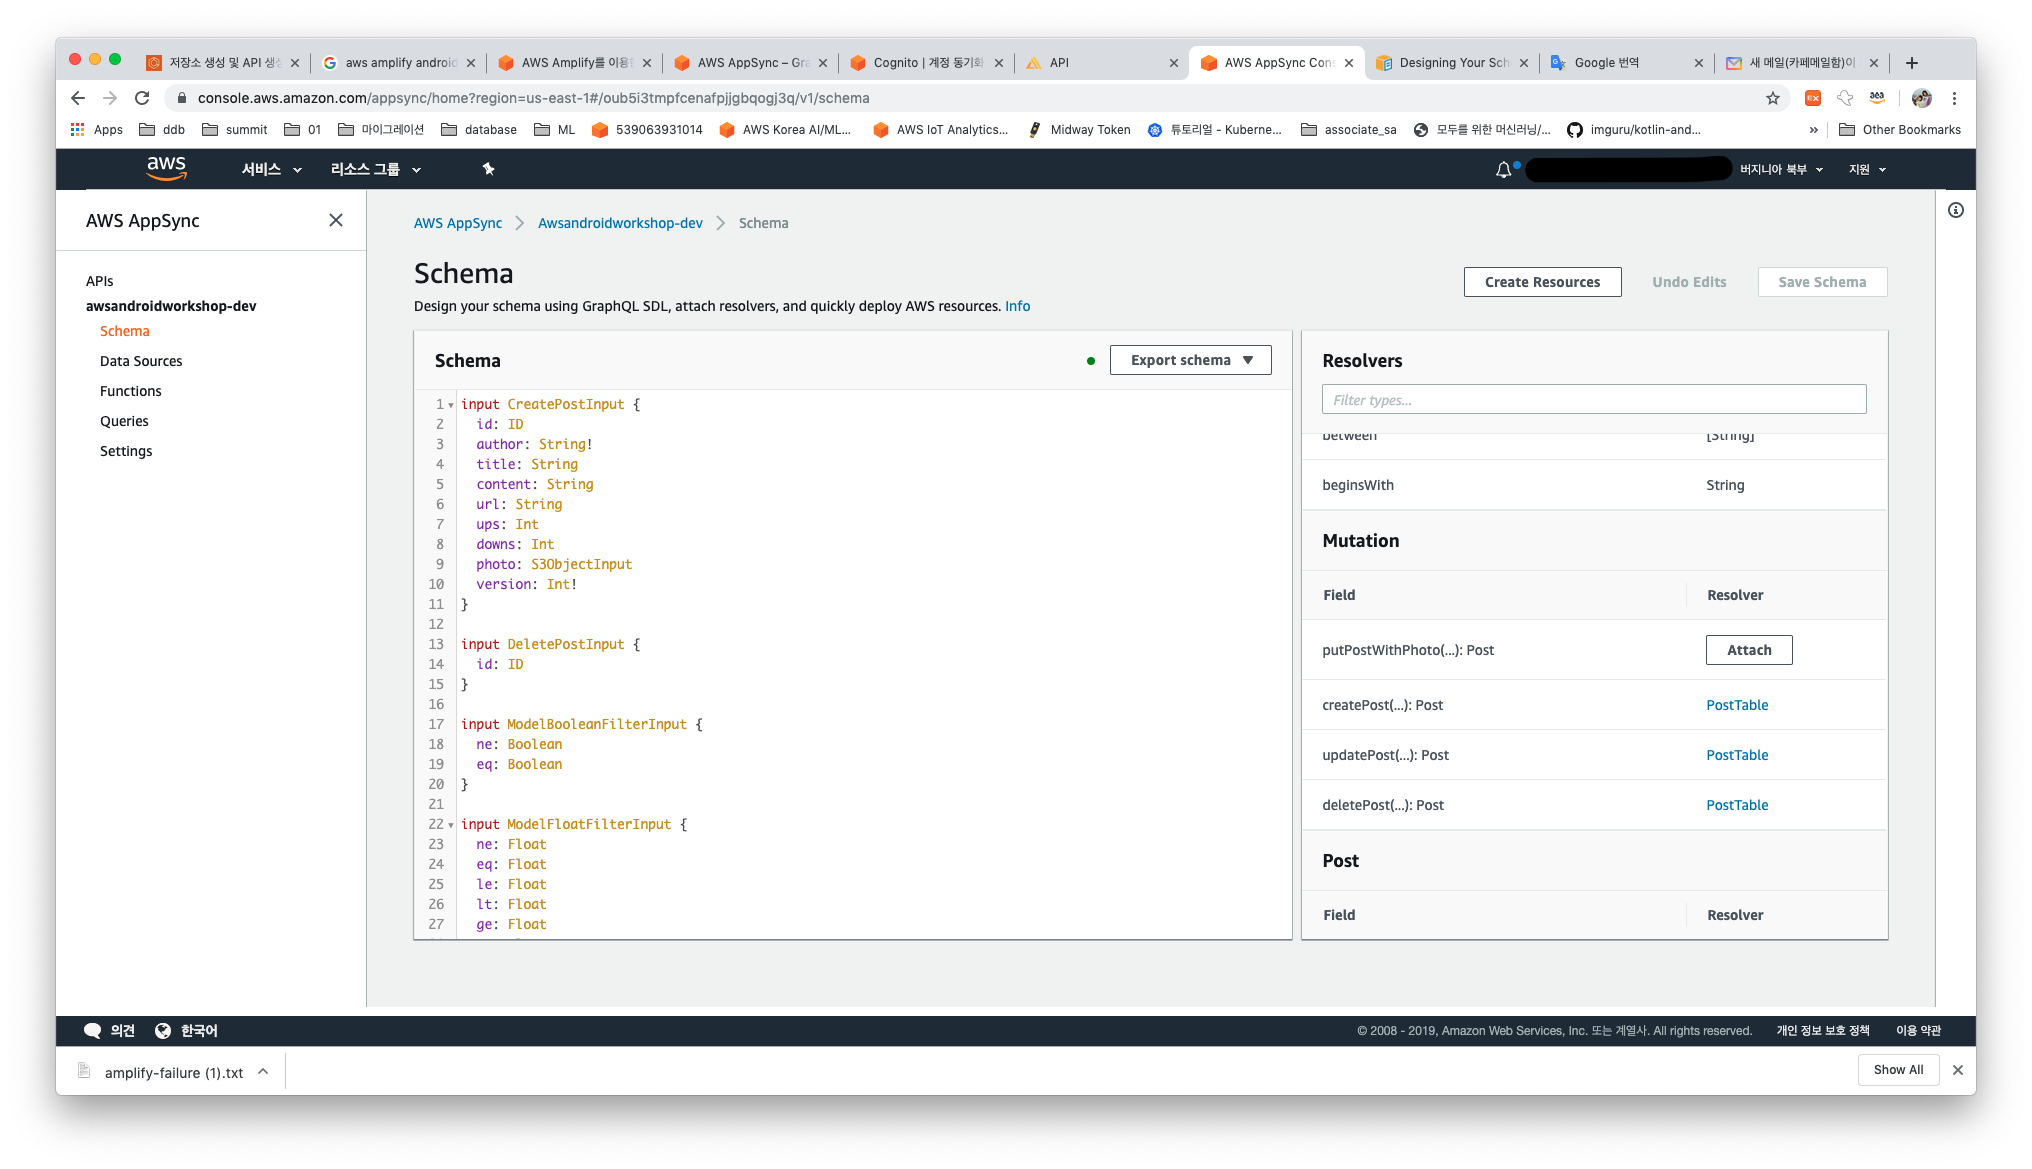Screen dimensions: 2032x1169
Task: Click Show All downloads button
Action: [x=1898, y=1070]
